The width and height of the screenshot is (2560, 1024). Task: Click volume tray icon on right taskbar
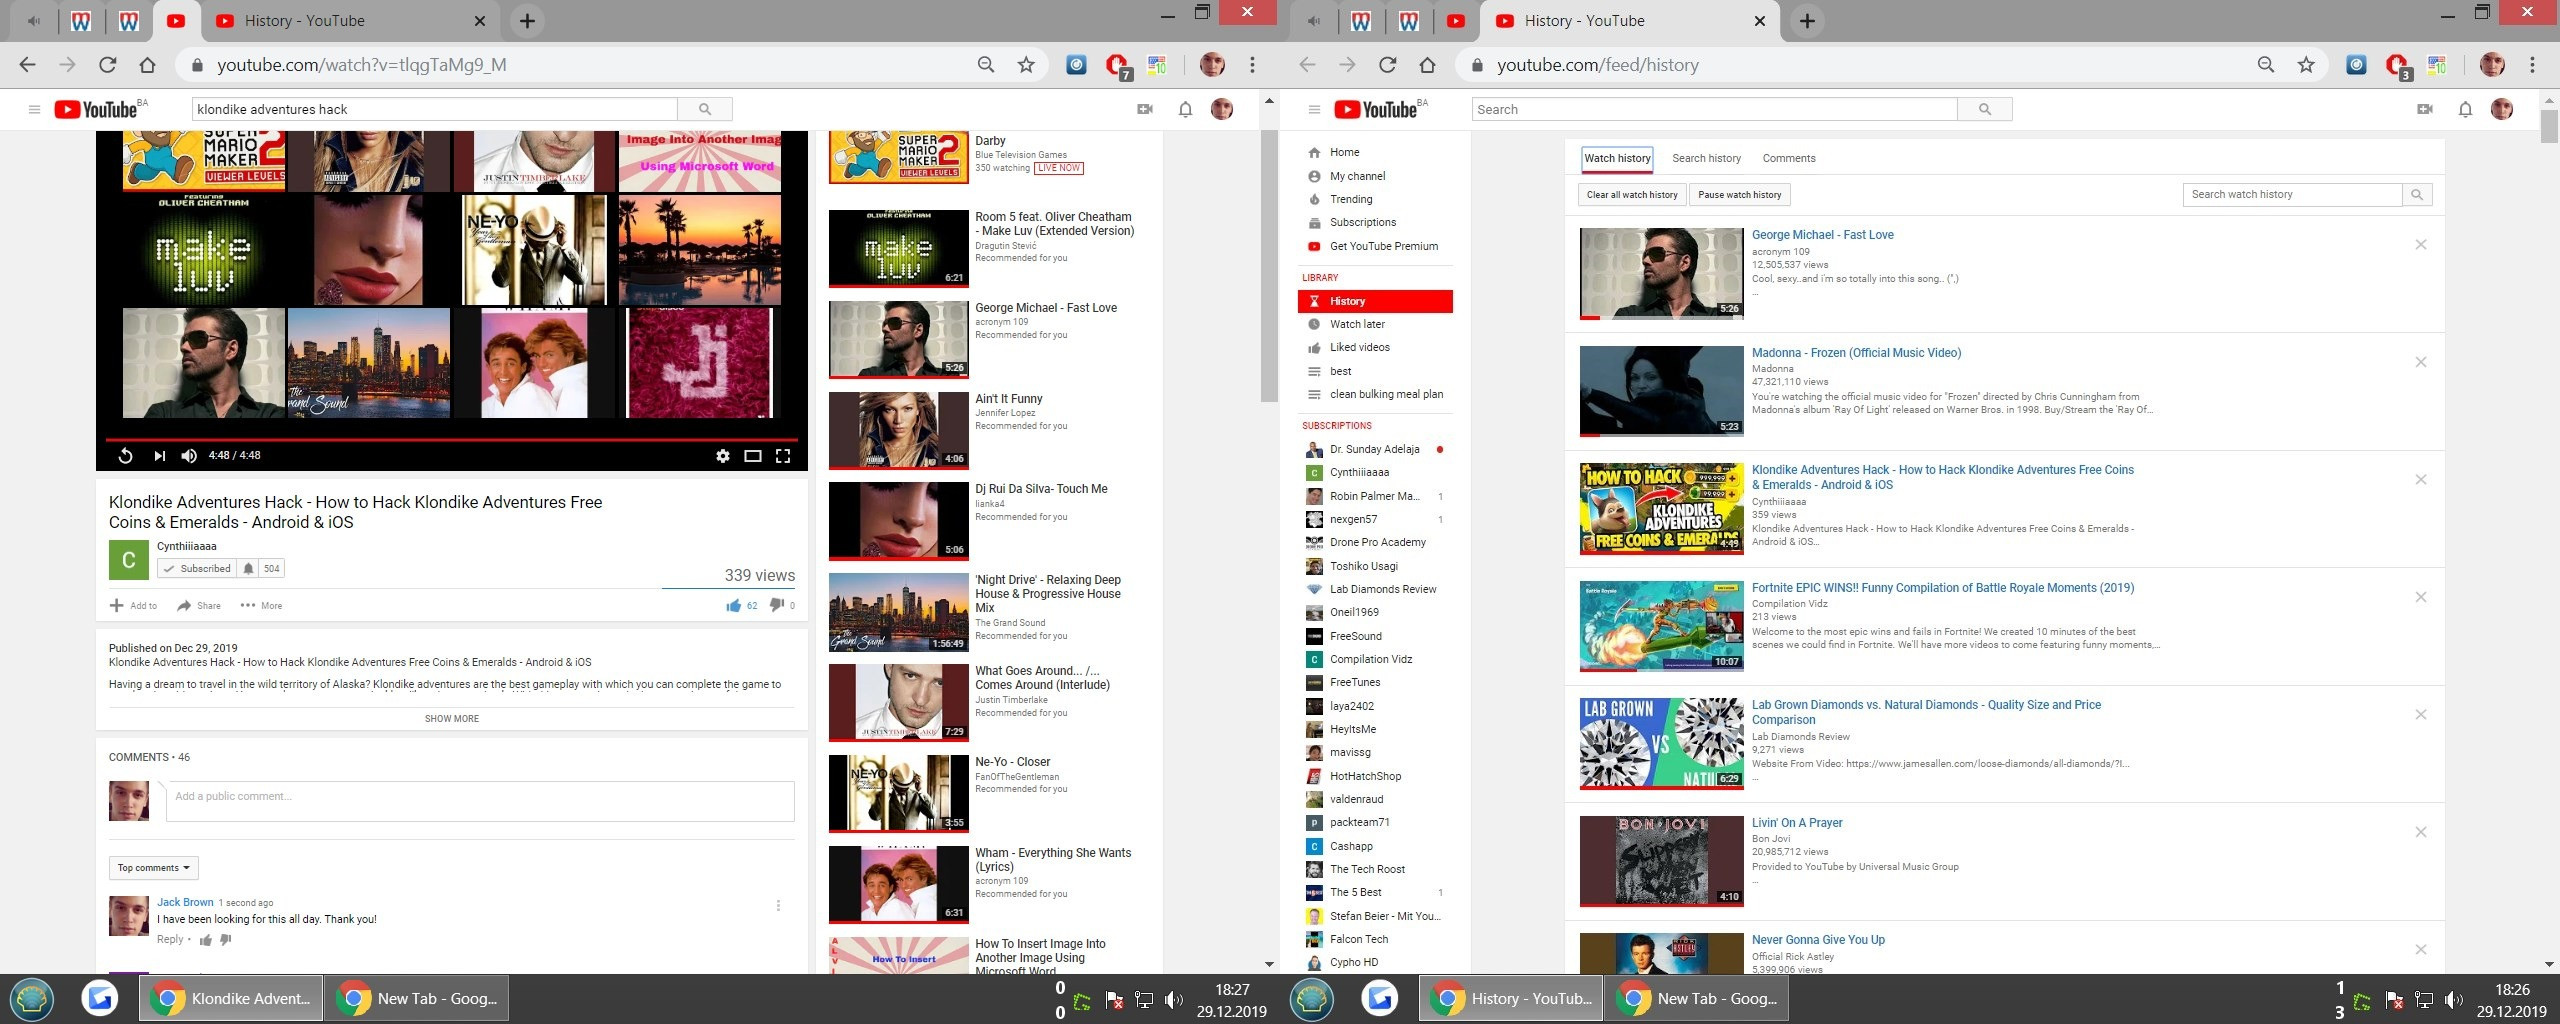coord(2453,1000)
